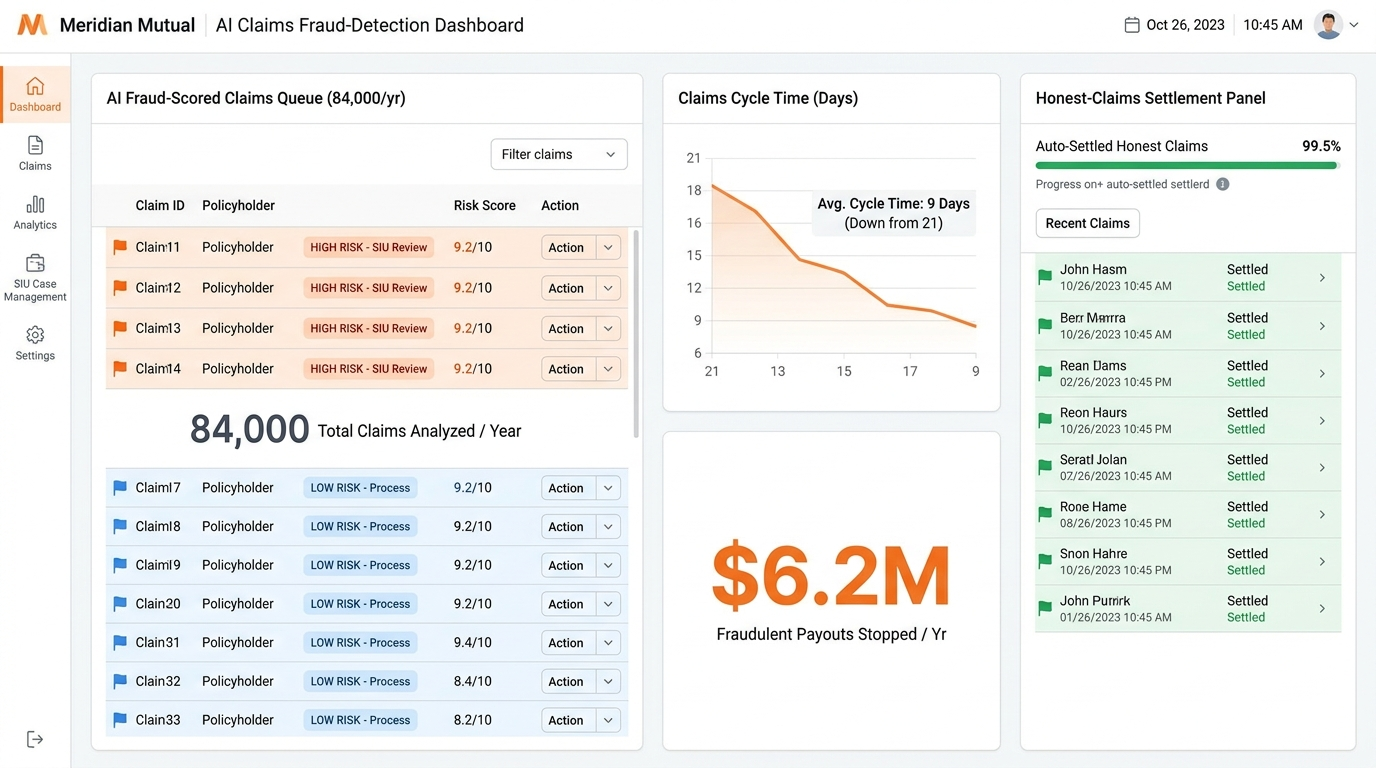Click the info icon near auto-settled progress text
Viewport: 1376px width, 768px height.
tap(1222, 184)
